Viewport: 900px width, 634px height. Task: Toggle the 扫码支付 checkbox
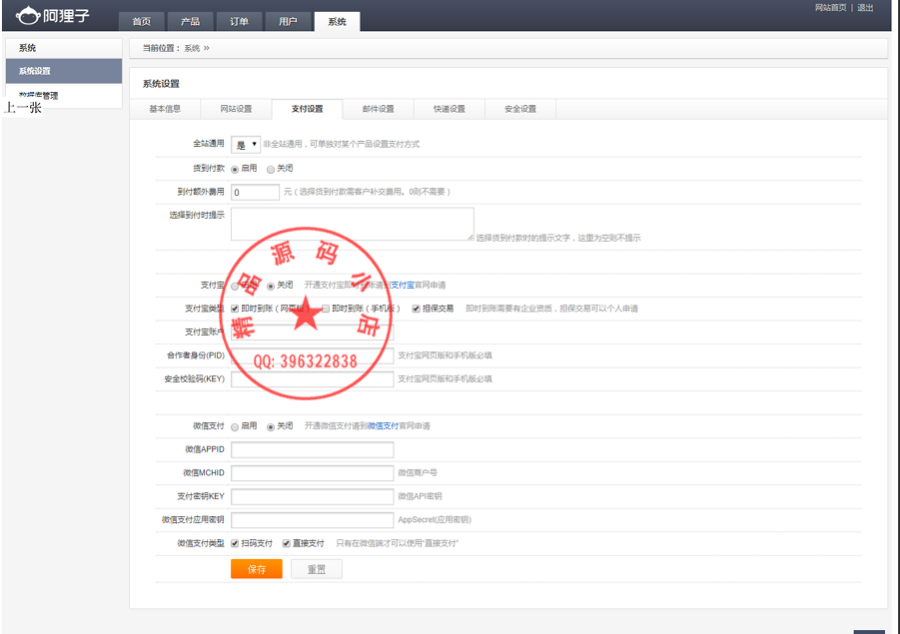tap(233, 542)
